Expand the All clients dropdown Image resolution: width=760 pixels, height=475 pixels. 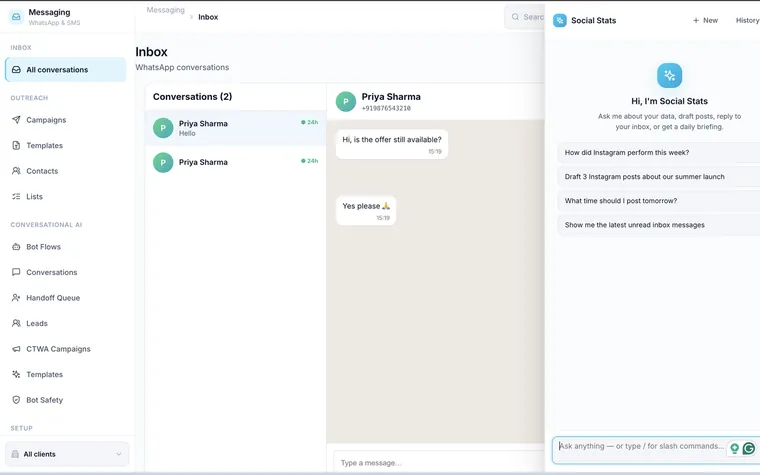coord(67,454)
